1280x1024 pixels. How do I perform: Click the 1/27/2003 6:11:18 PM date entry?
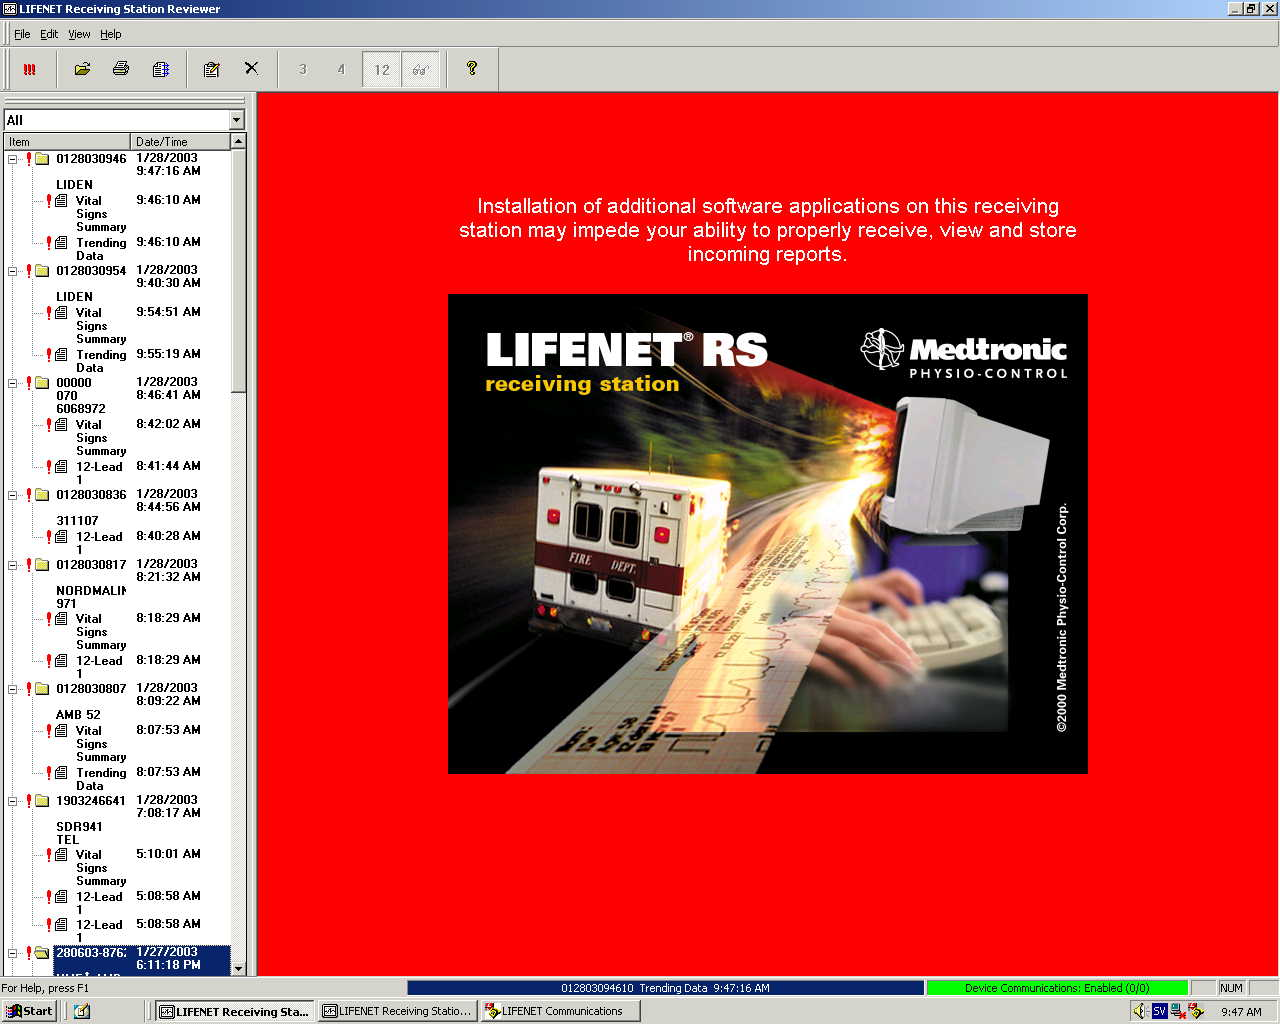pyautogui.click(x=168, y=958)
